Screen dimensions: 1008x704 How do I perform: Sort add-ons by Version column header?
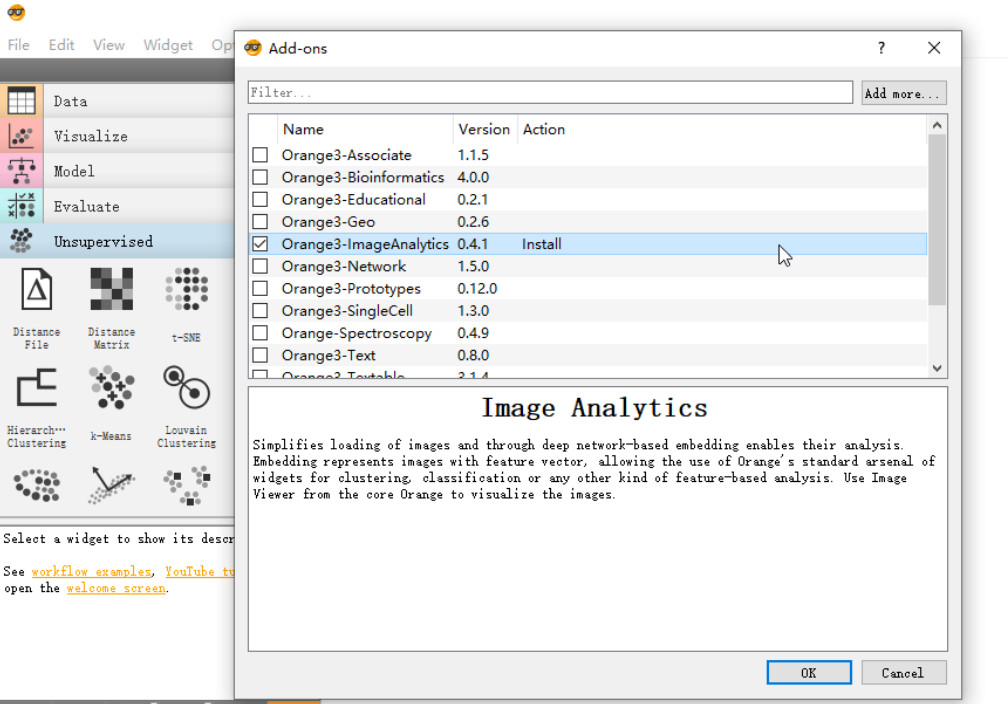coord(484,129)
